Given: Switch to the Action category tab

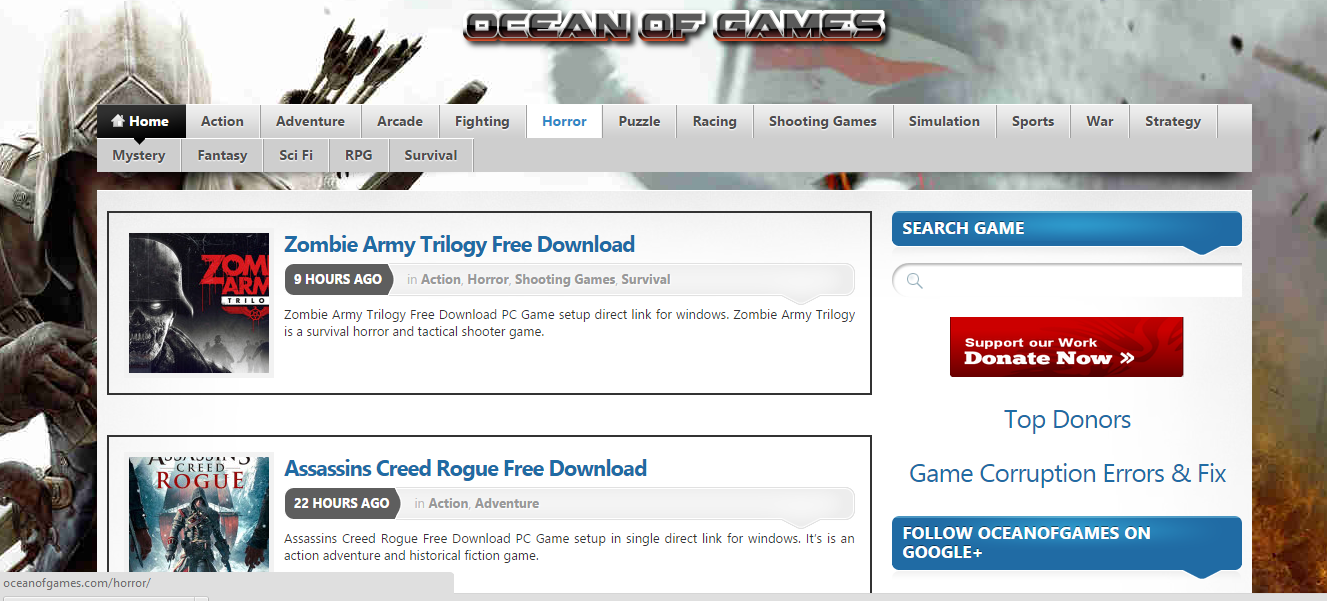Looking at the screenshot, I should pyautogui.click(x=222, y=120).
